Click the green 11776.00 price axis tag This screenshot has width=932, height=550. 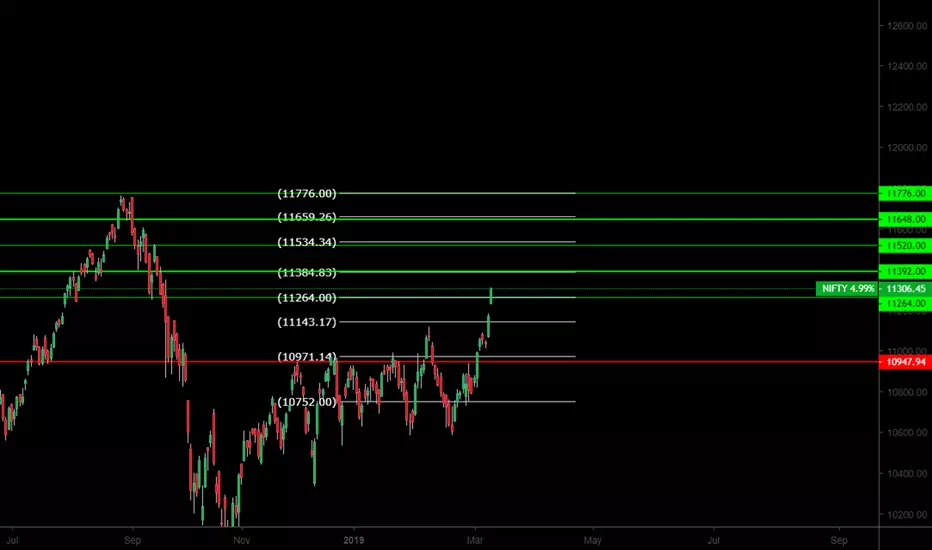point(905,193)
